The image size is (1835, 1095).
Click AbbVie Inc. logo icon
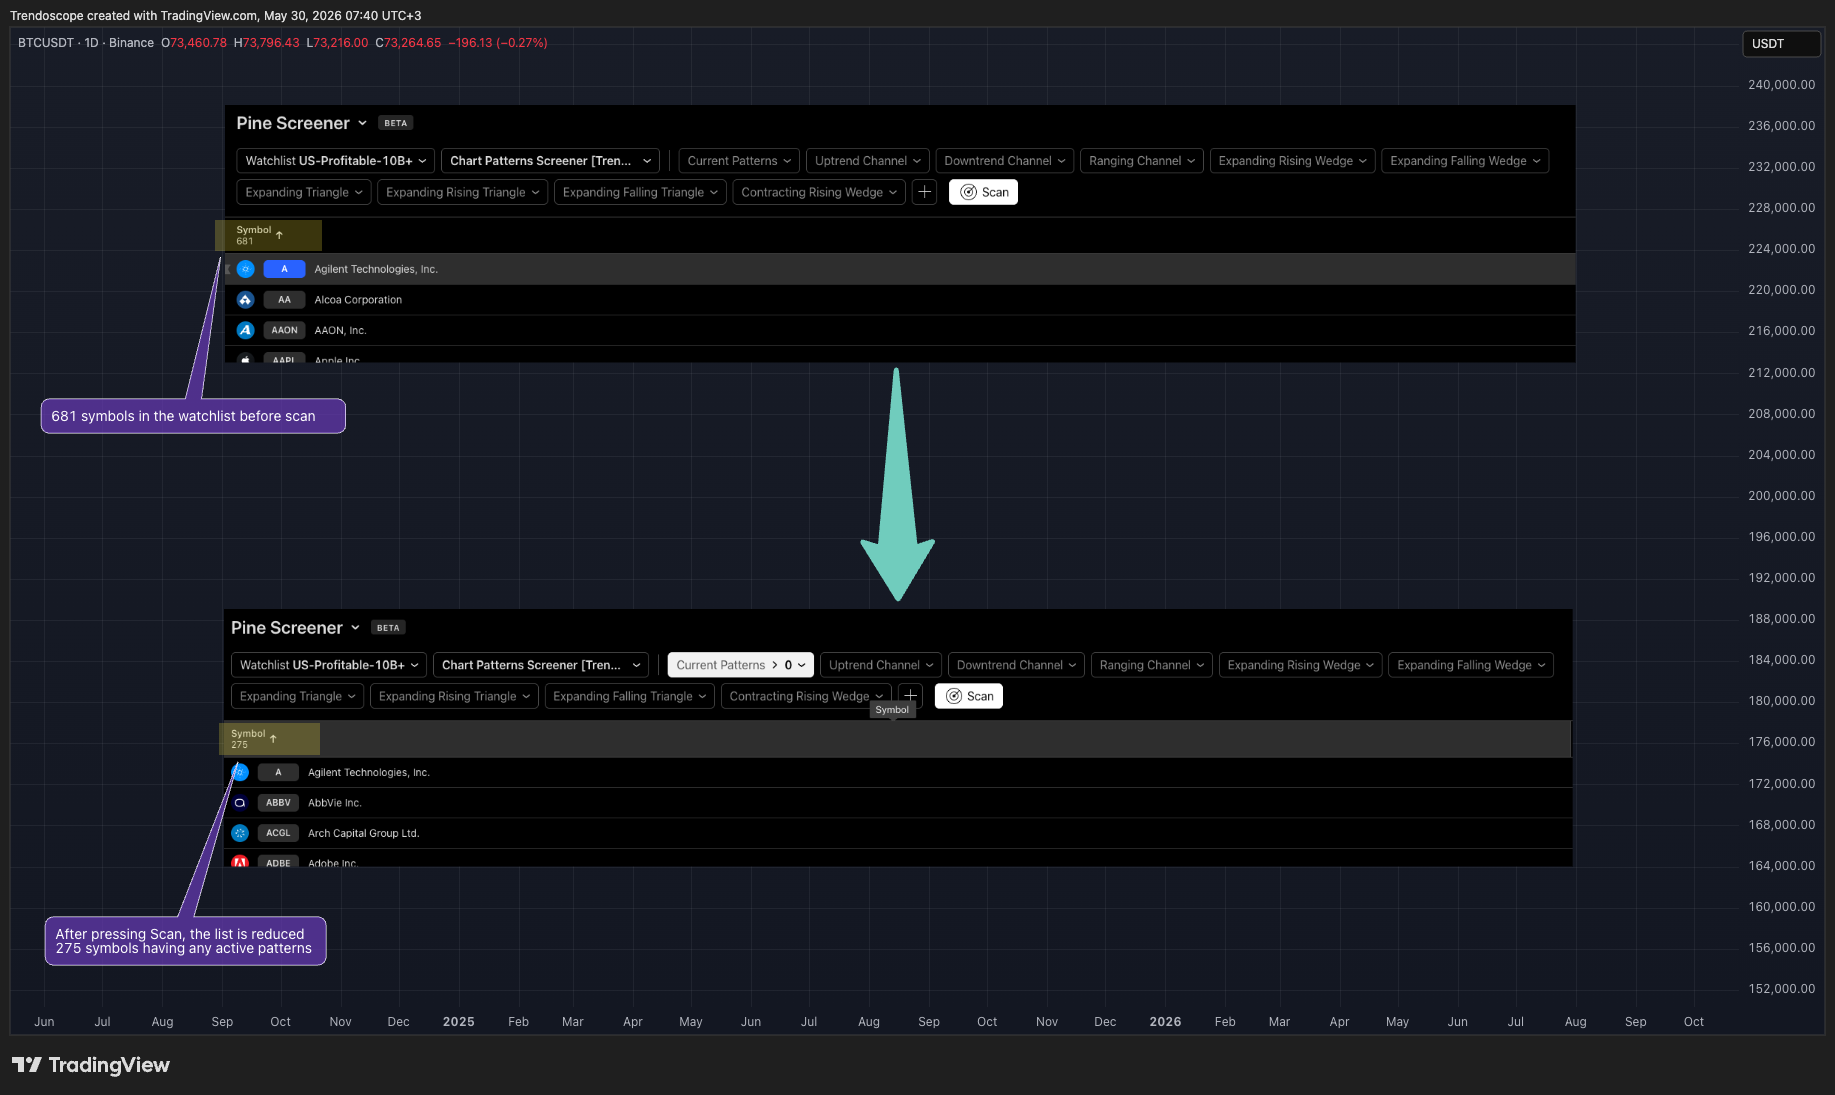point(240,803)
